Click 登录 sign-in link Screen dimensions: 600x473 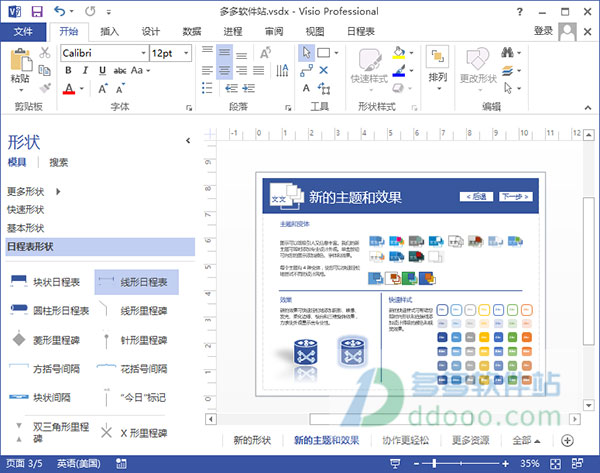coord(543,31)
